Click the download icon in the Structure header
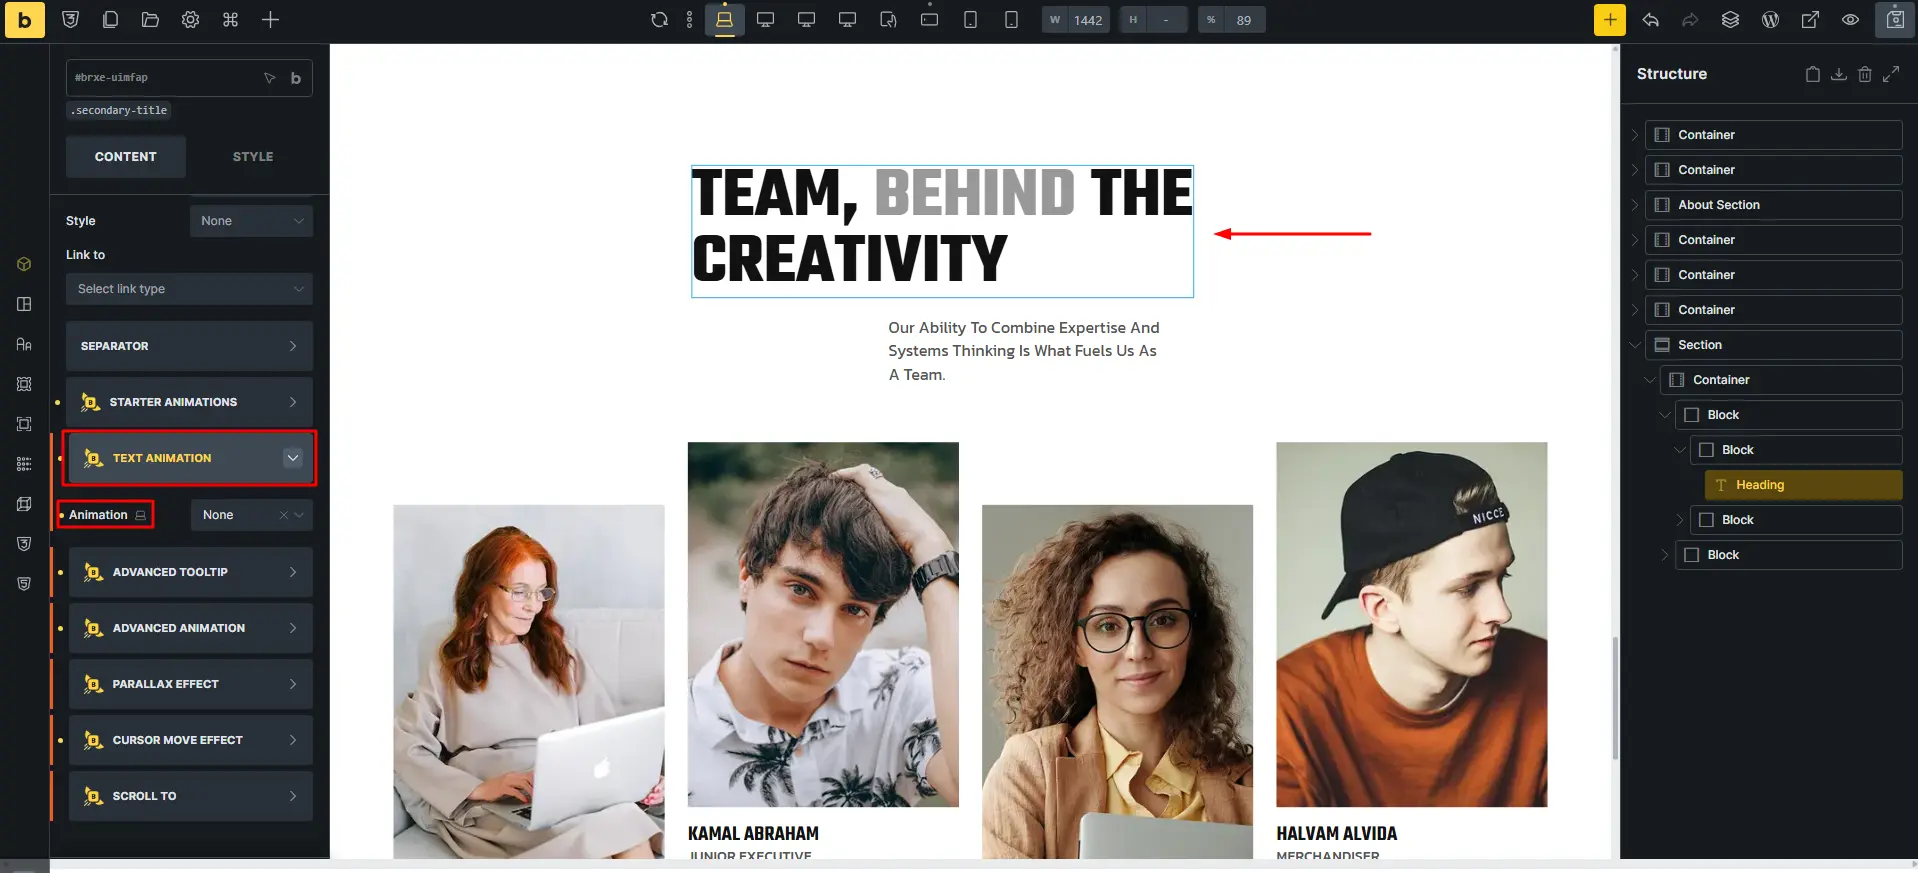Viewport: 1918px width, 873px height. [1838, 74]
